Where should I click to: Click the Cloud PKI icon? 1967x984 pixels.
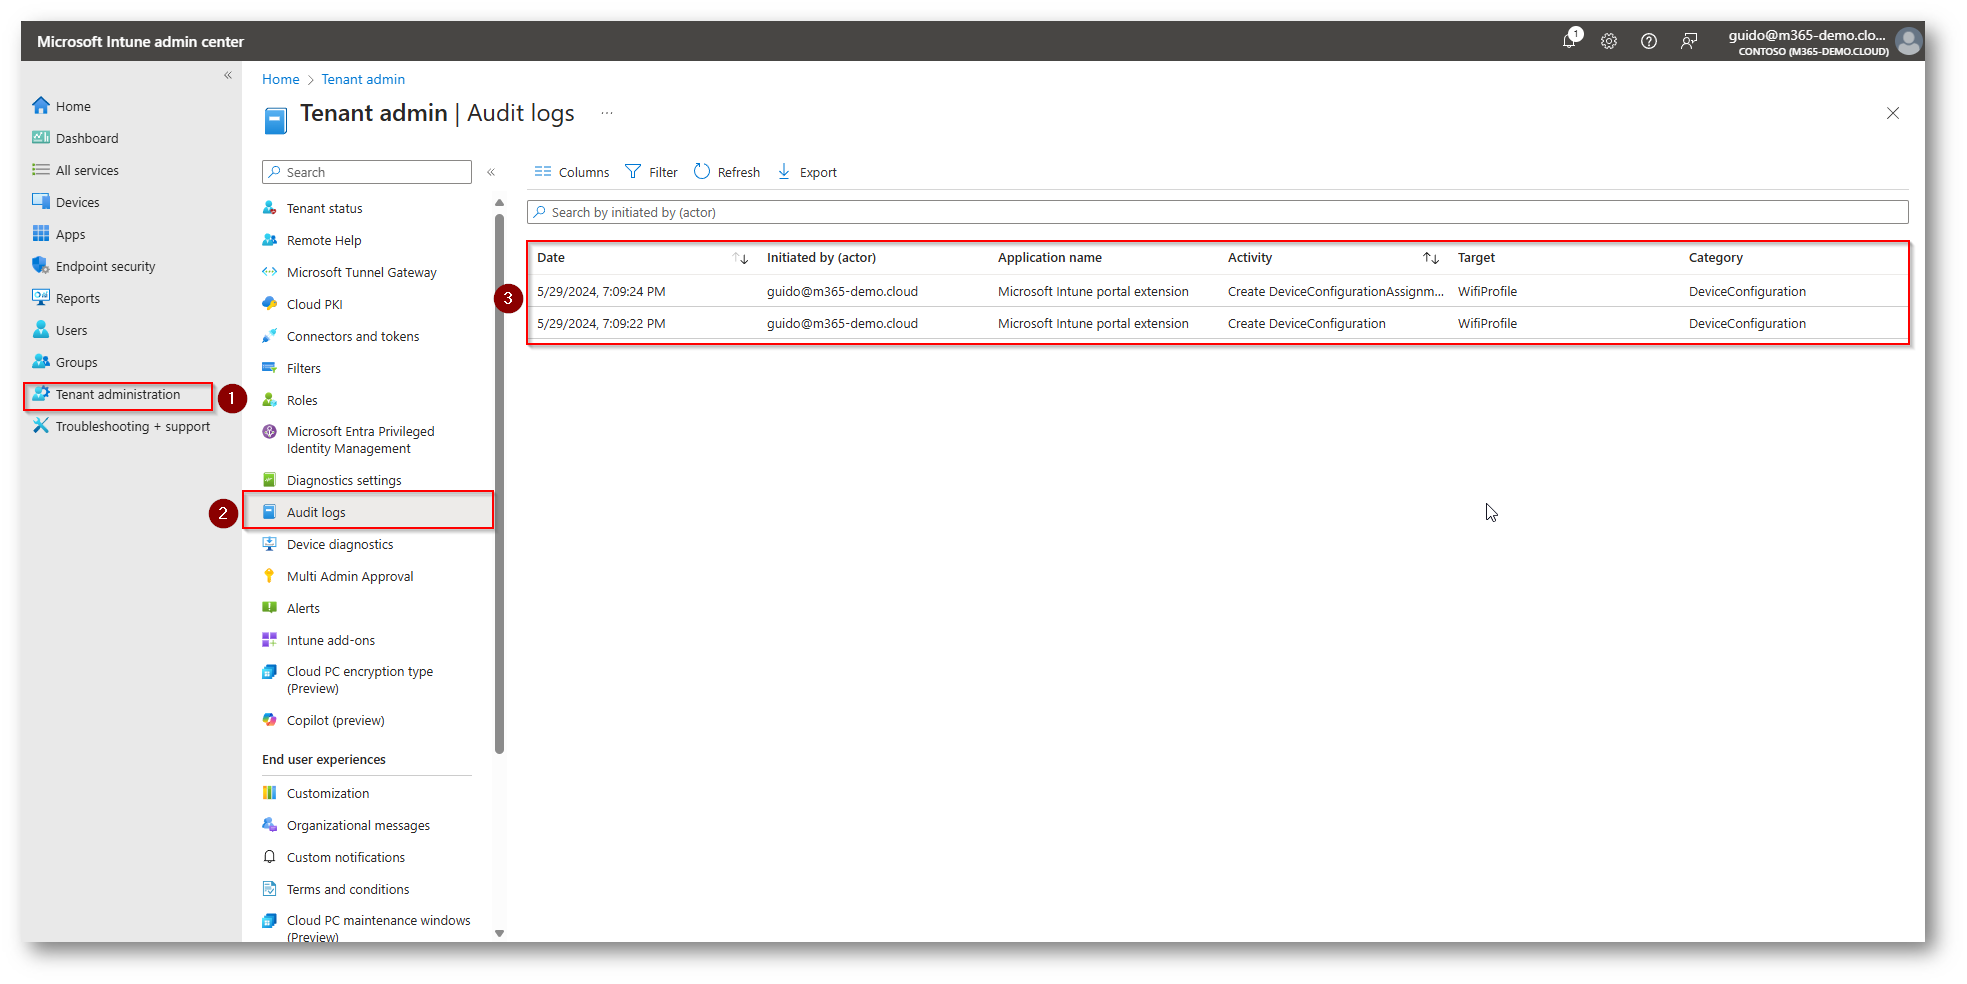[269, 304]
